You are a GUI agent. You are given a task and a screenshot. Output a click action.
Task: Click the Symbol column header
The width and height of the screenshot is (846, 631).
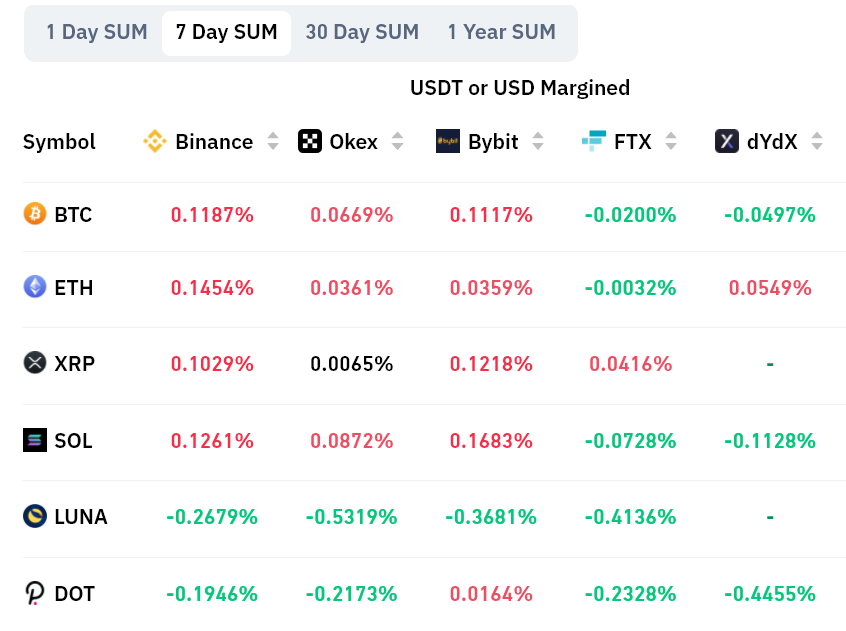point(60,142)
